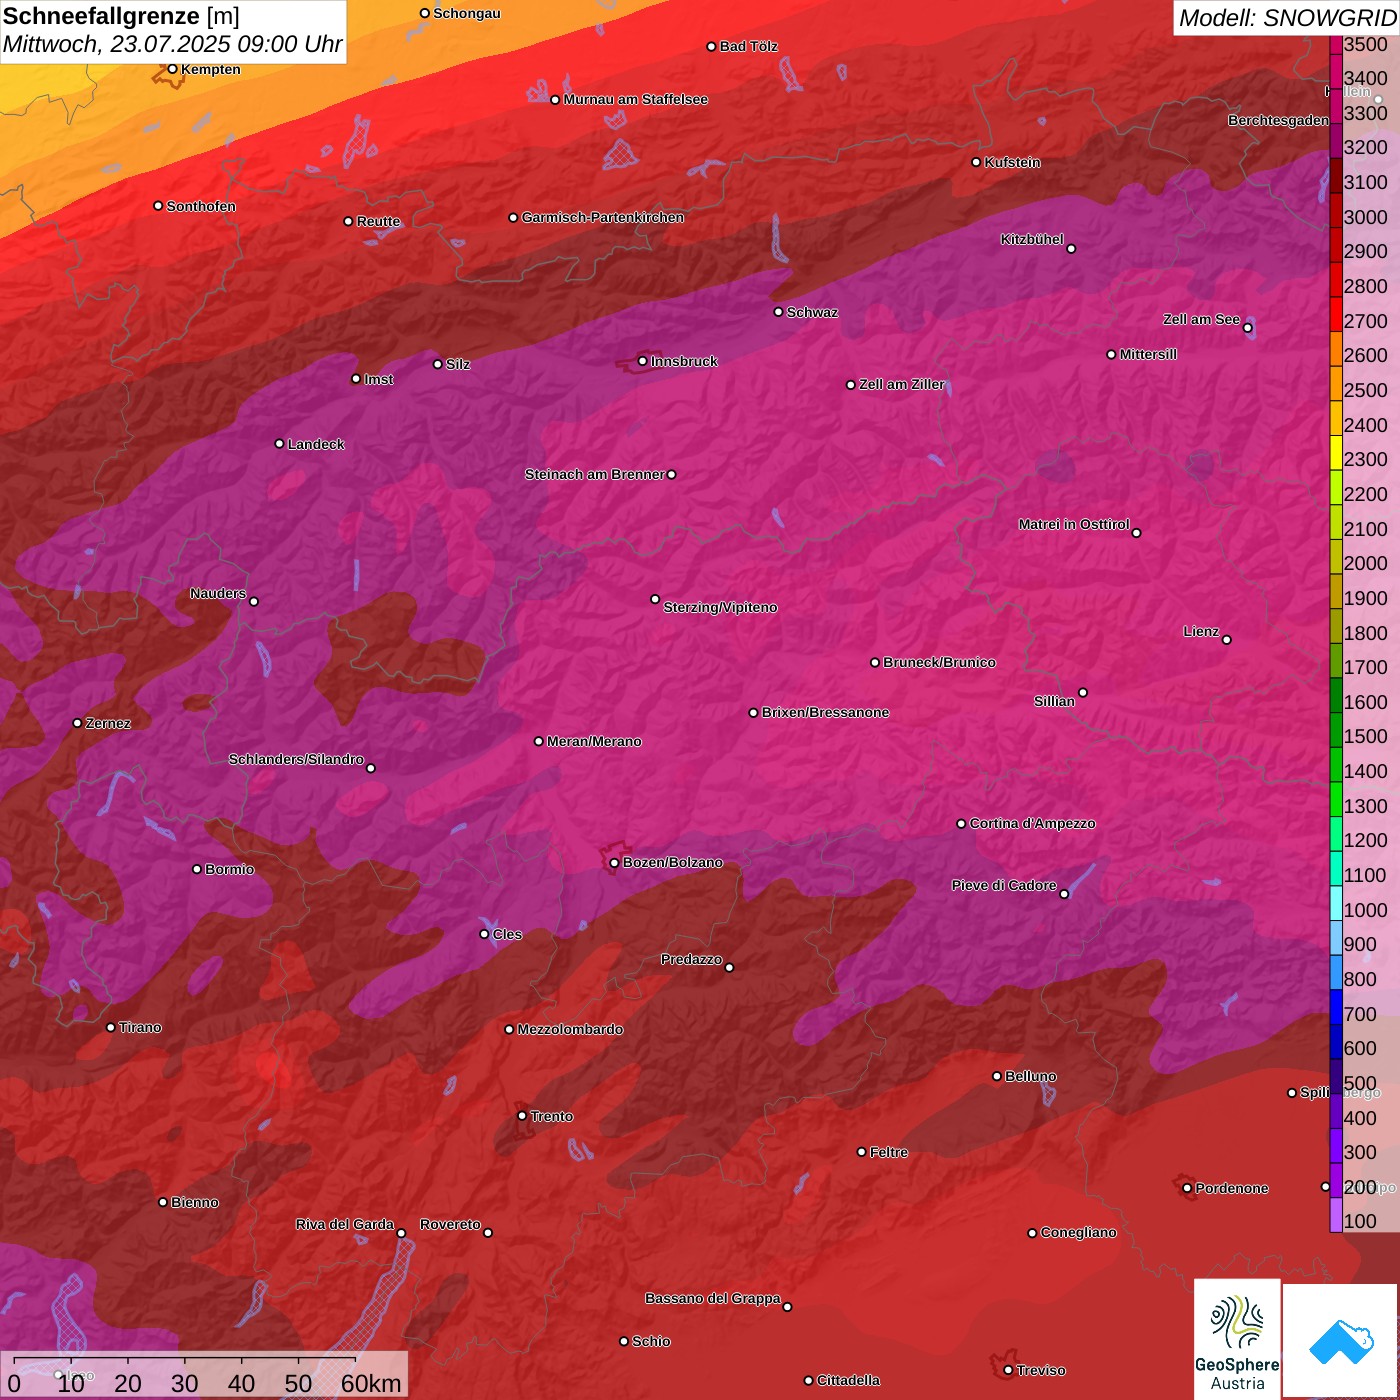This screenshot has height=1400, width=1400.
Task: Click the Riva del Garda label
Action: coord(345,1224)
